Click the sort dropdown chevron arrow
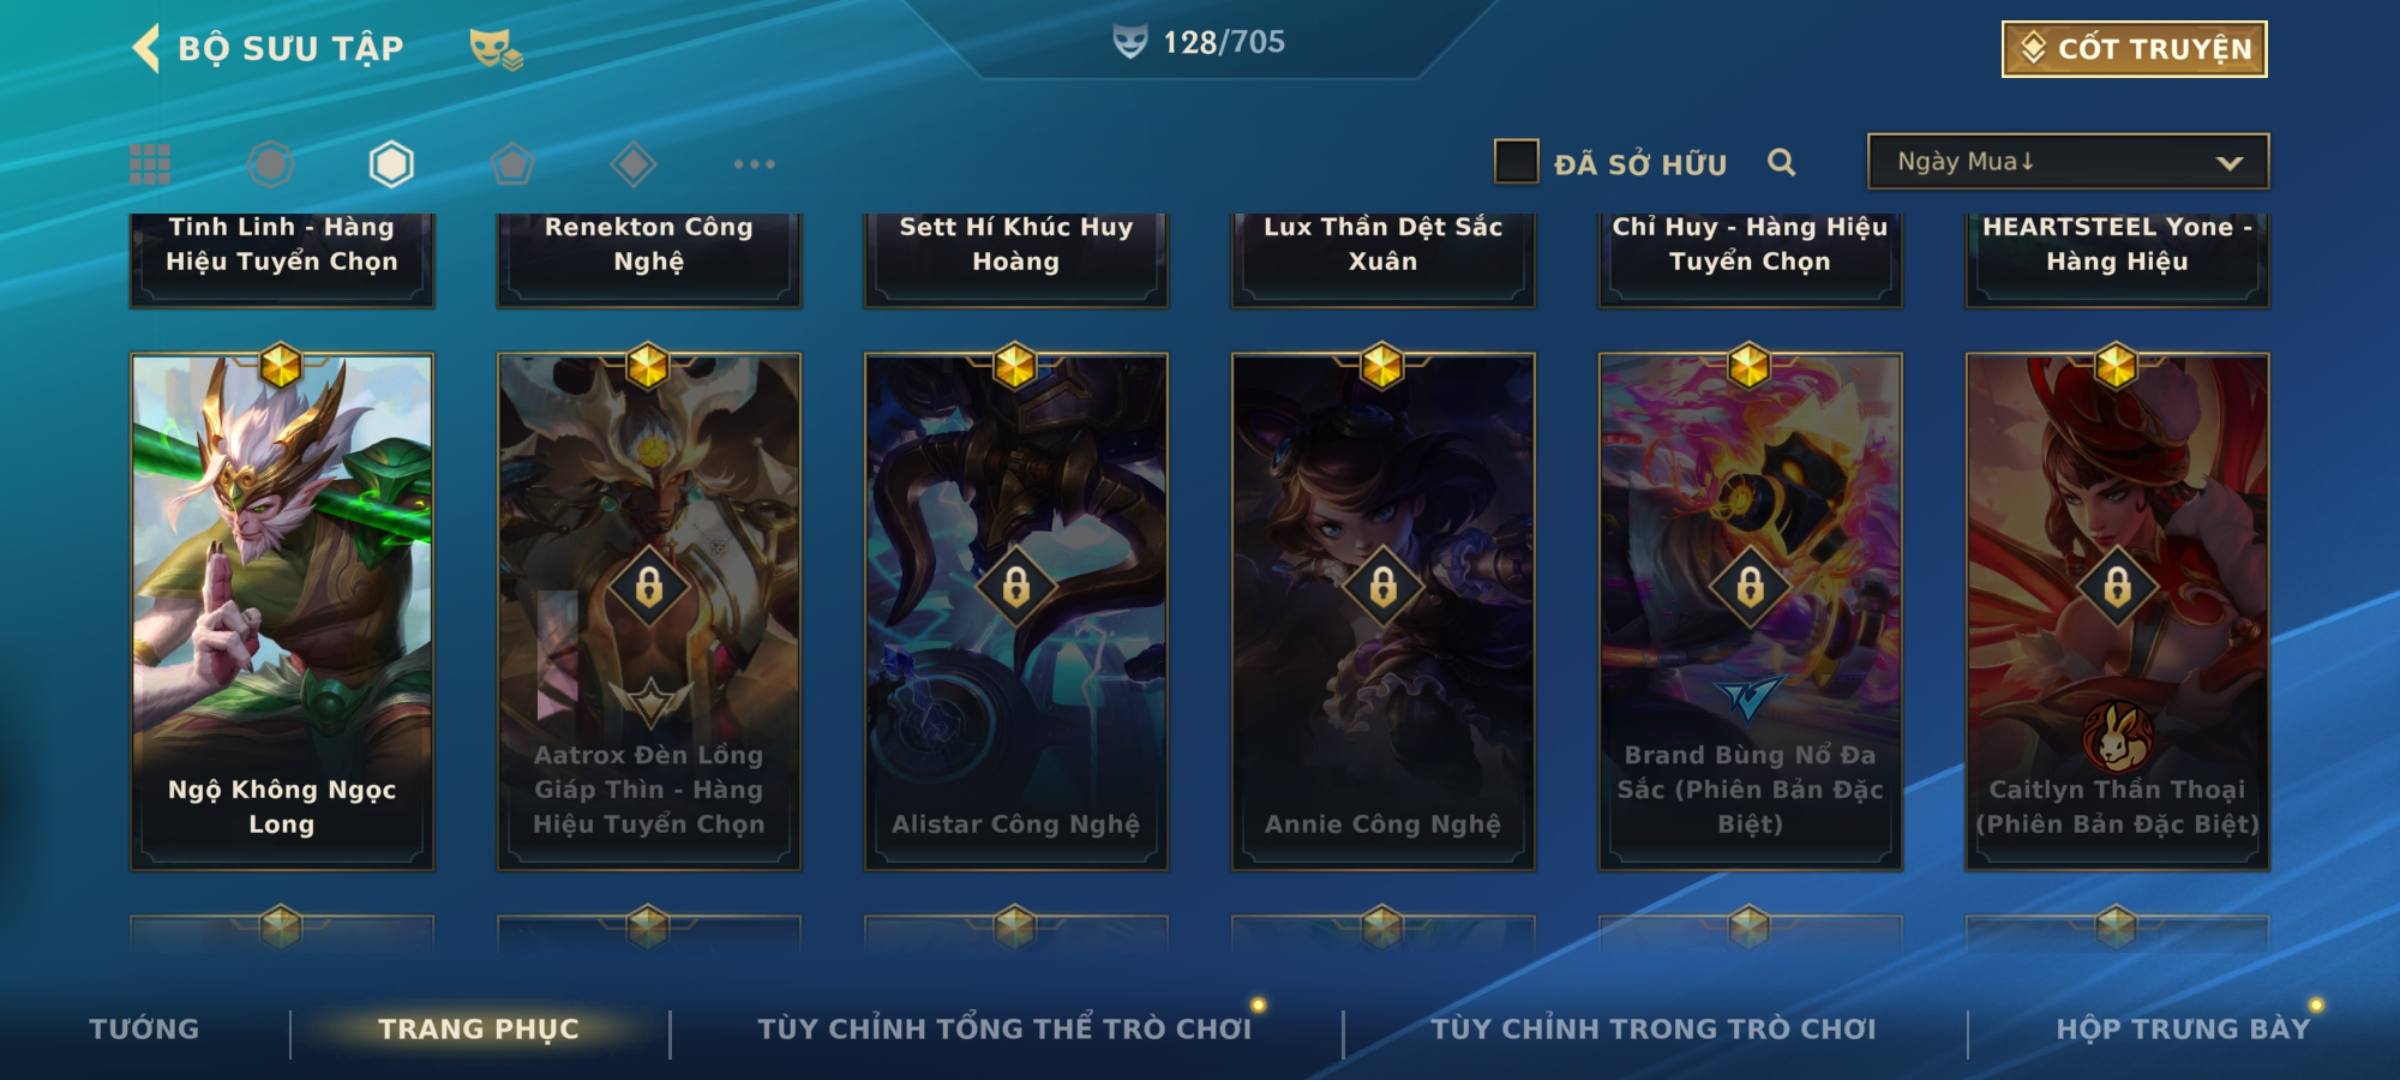The width and height of the screenshot is (2400, 1080). coord(2229,163)
